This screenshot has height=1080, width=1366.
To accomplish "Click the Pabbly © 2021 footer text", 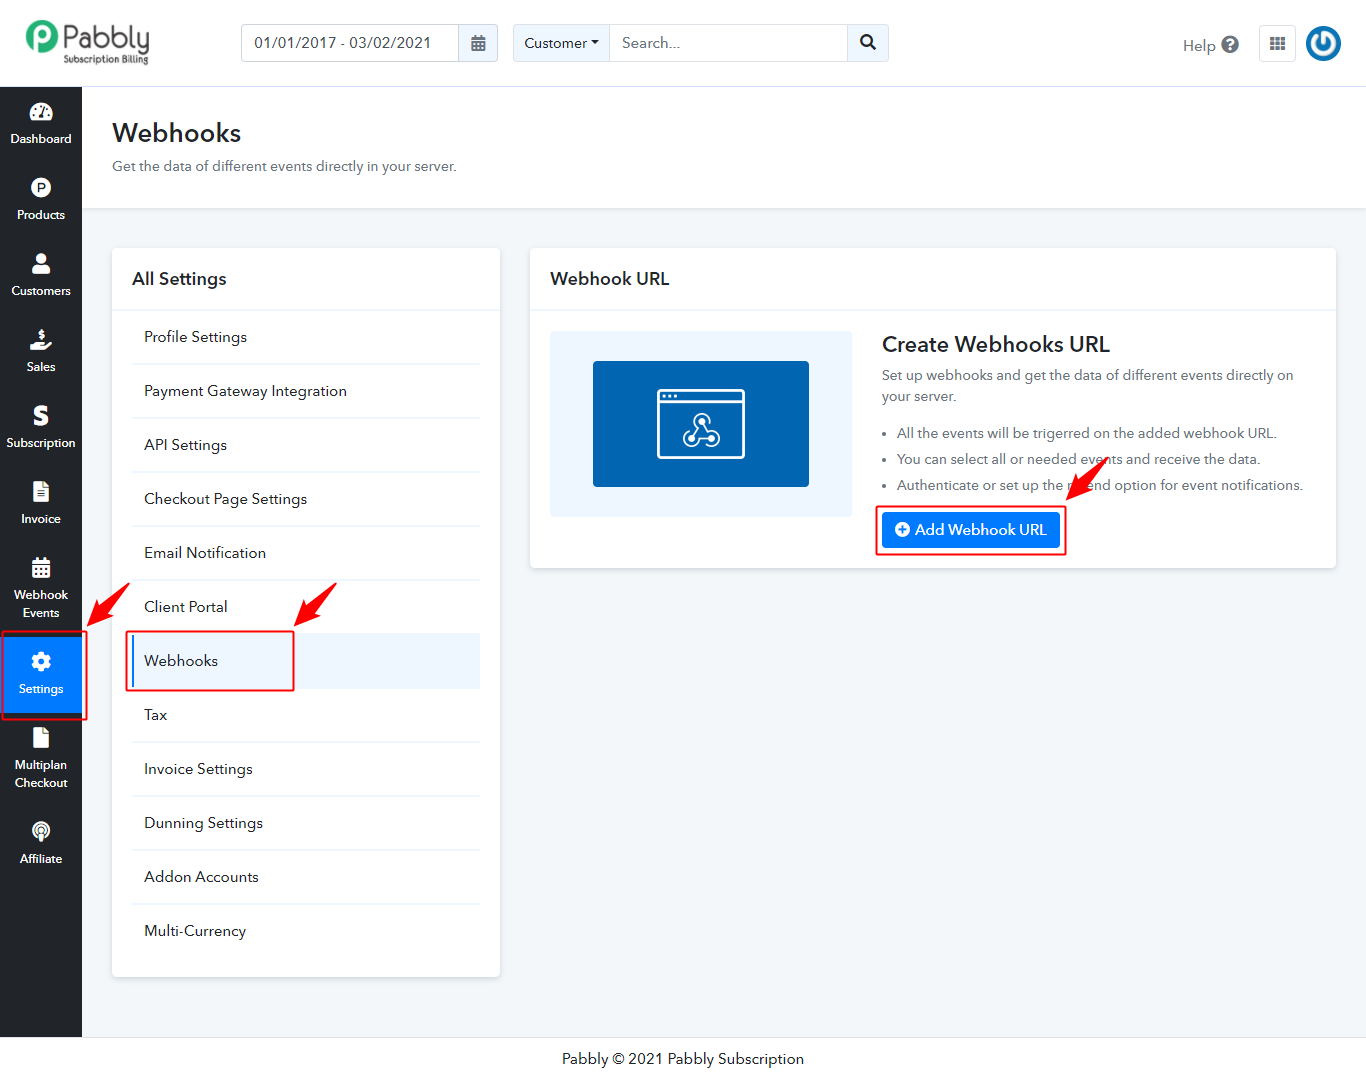I will 683,1059.
